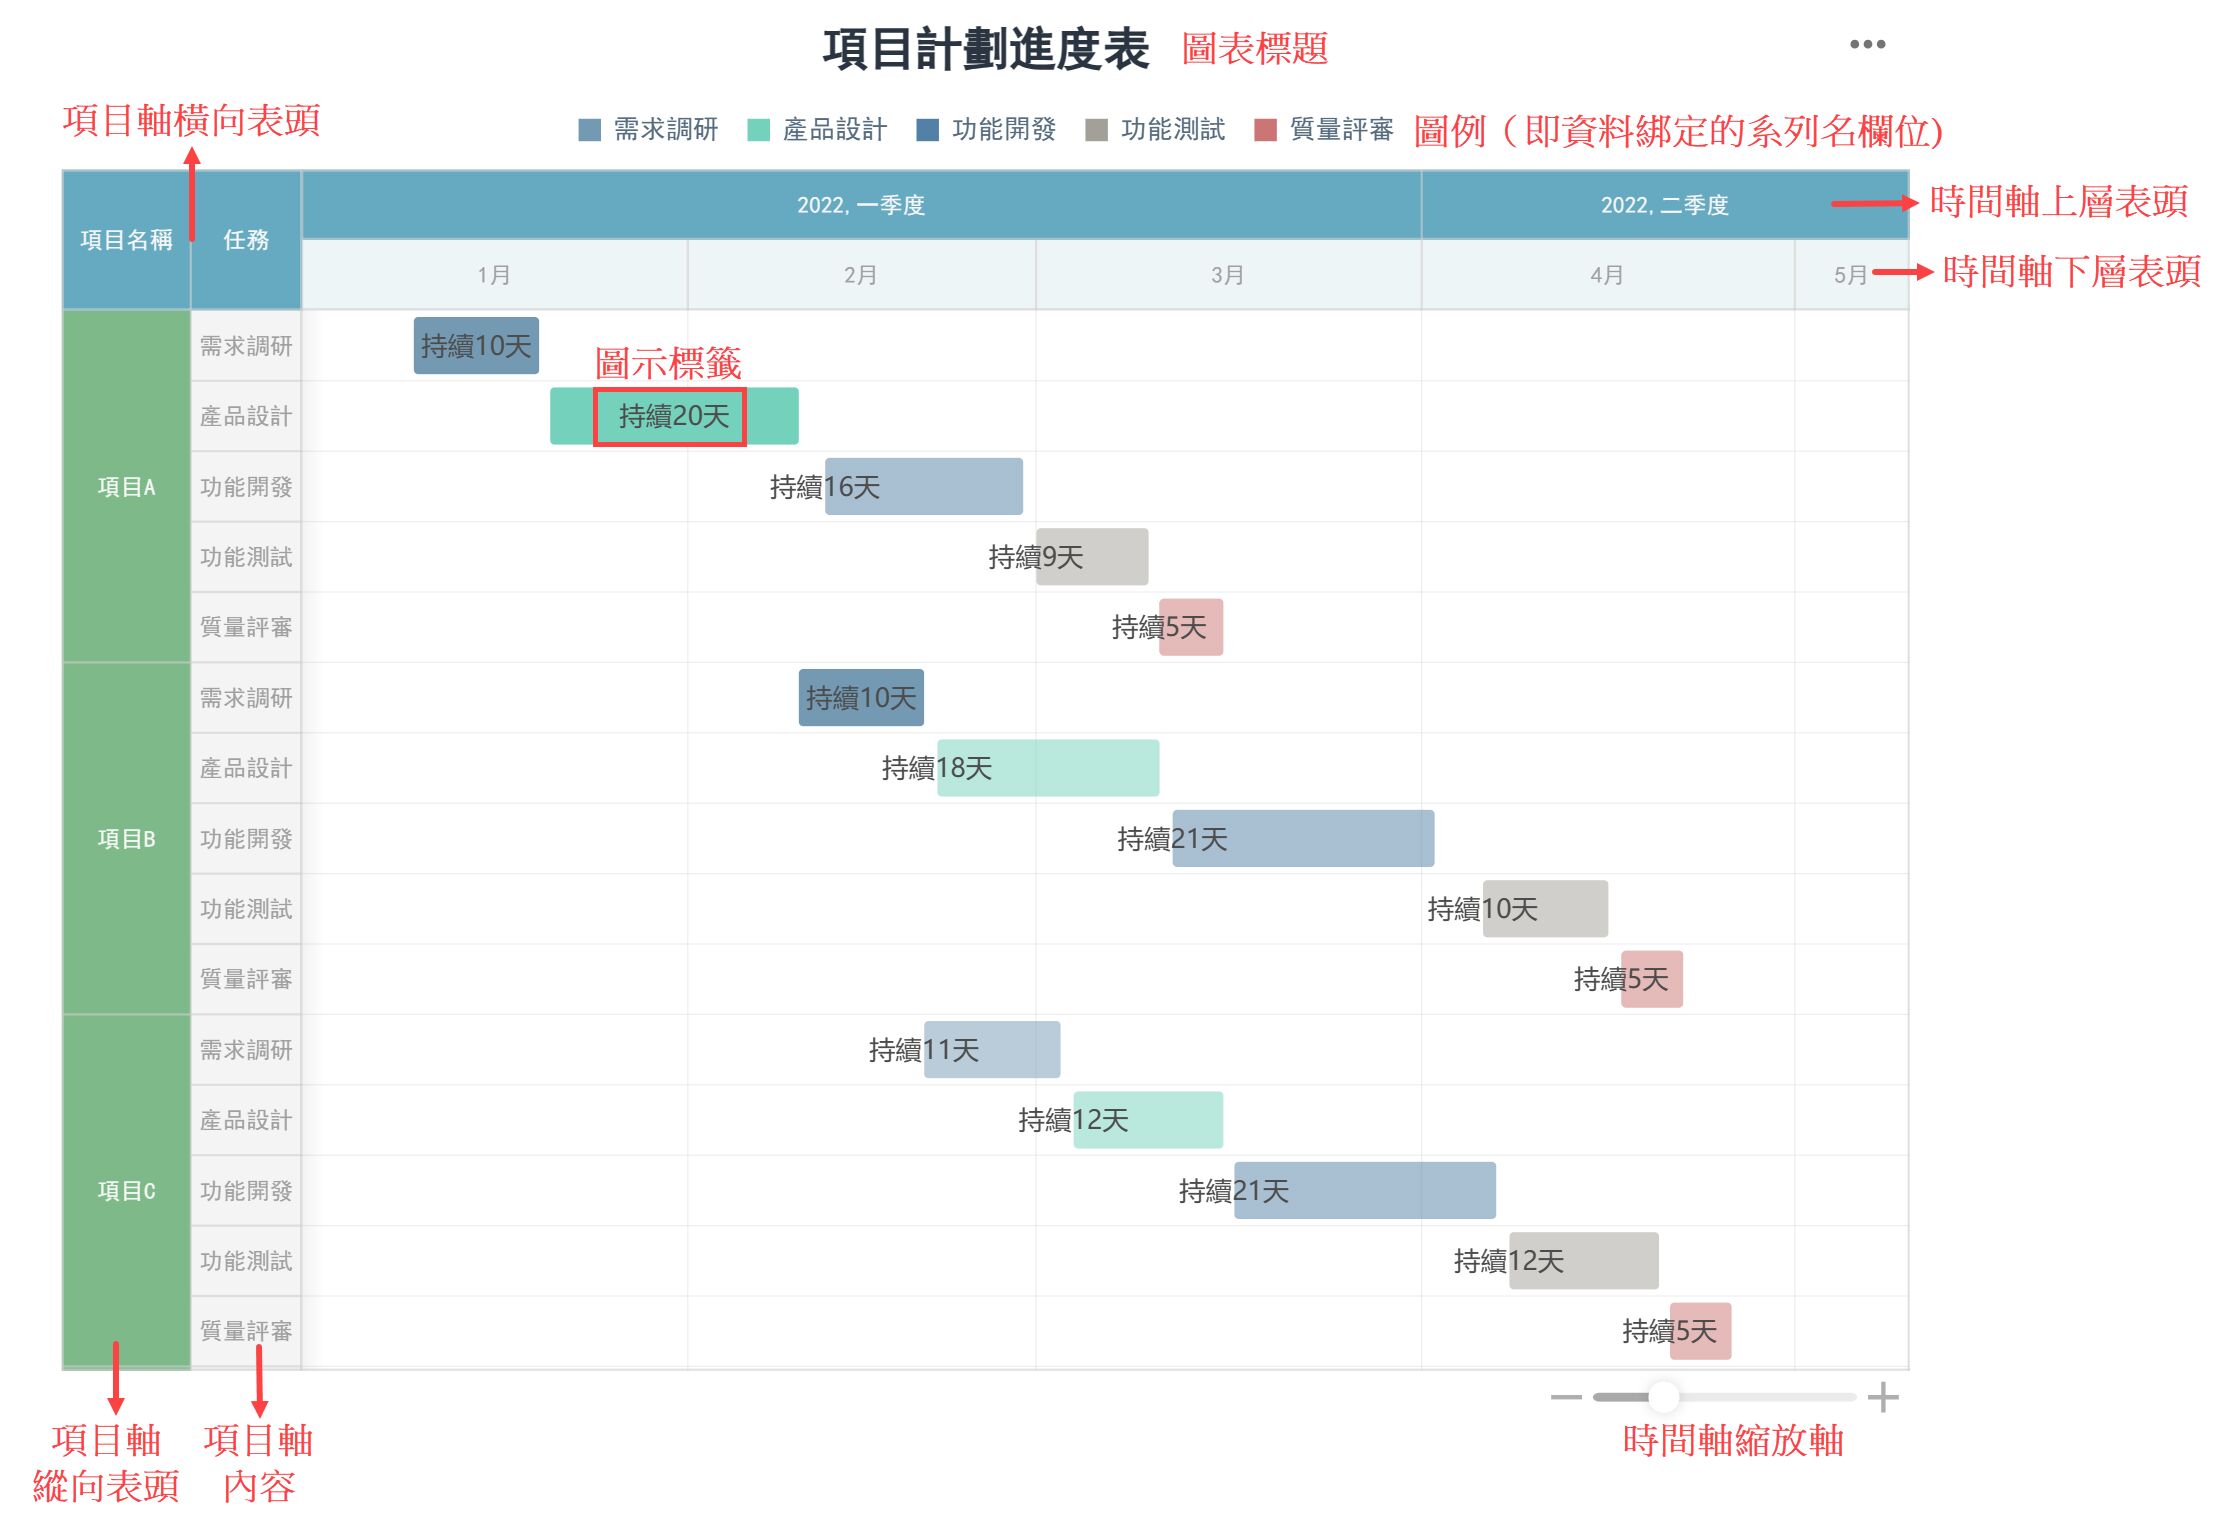The height and width of the screenshot is (1522, 2226).
Task: Open the three-dot more options menu
Action: (x=1866, y=44)
